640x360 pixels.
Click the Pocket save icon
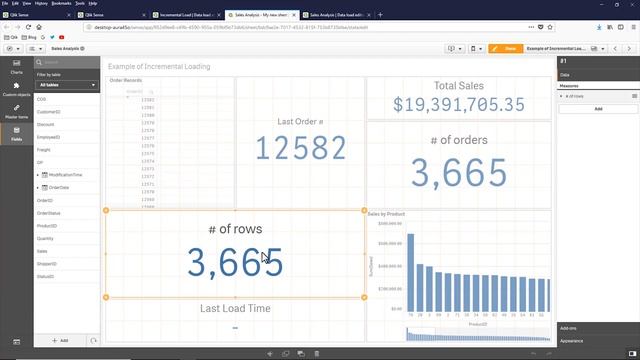(x=540, y=27)
